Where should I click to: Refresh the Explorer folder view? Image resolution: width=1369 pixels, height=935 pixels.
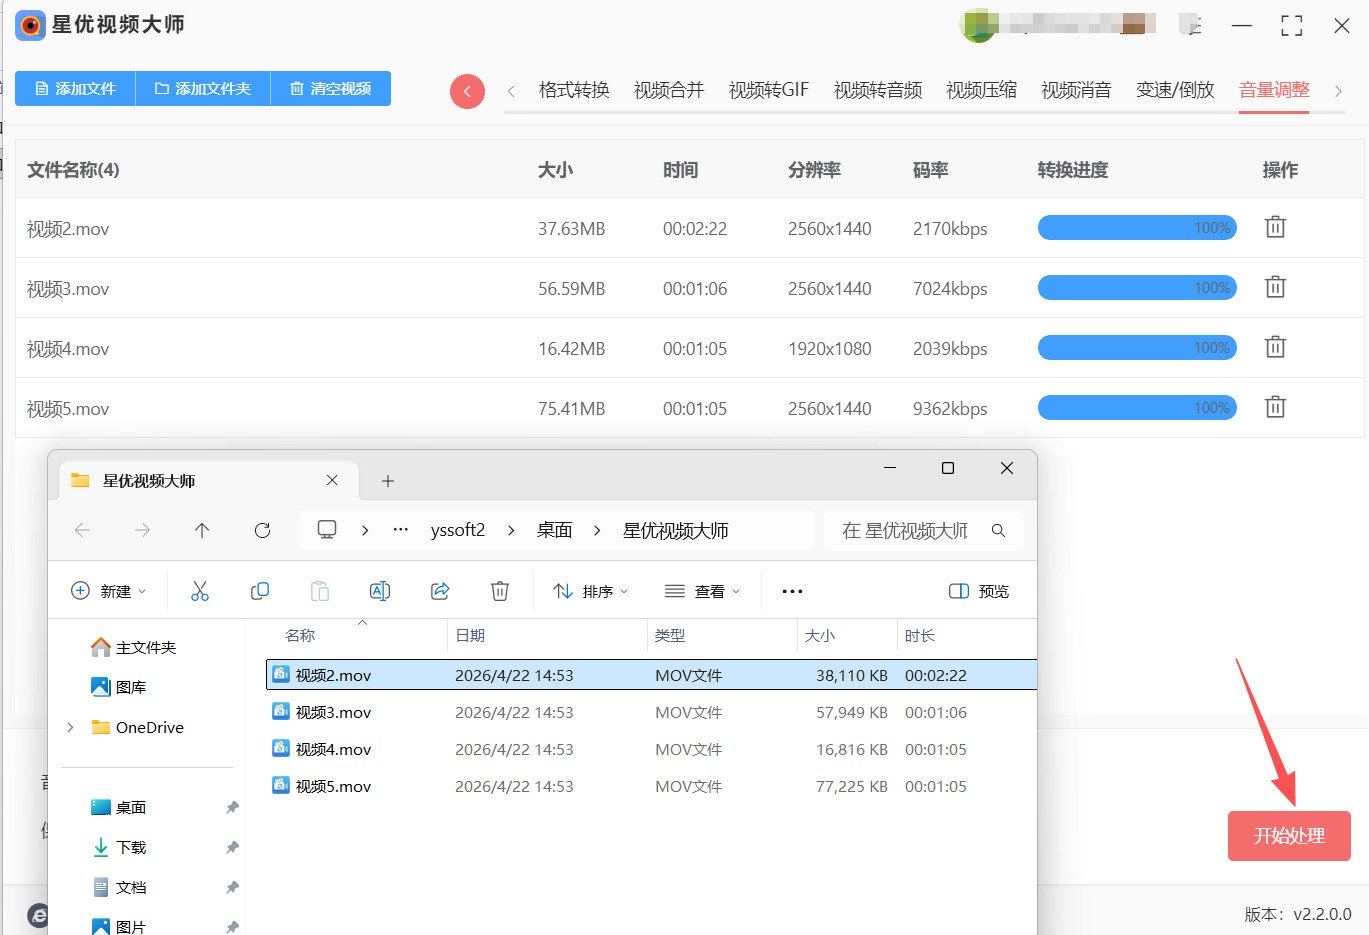pyautogui.click(x=262, y=530)
